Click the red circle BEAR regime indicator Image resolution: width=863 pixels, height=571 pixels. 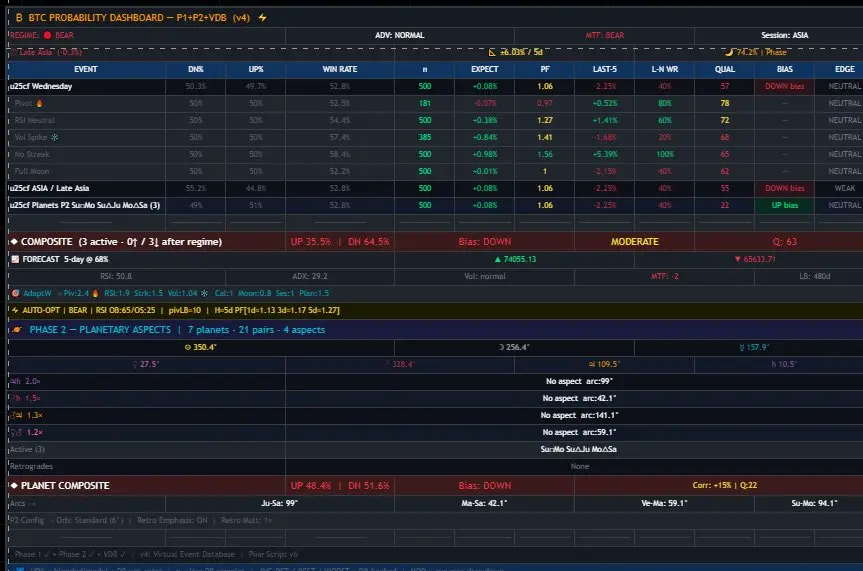click(x=47, y=35)
